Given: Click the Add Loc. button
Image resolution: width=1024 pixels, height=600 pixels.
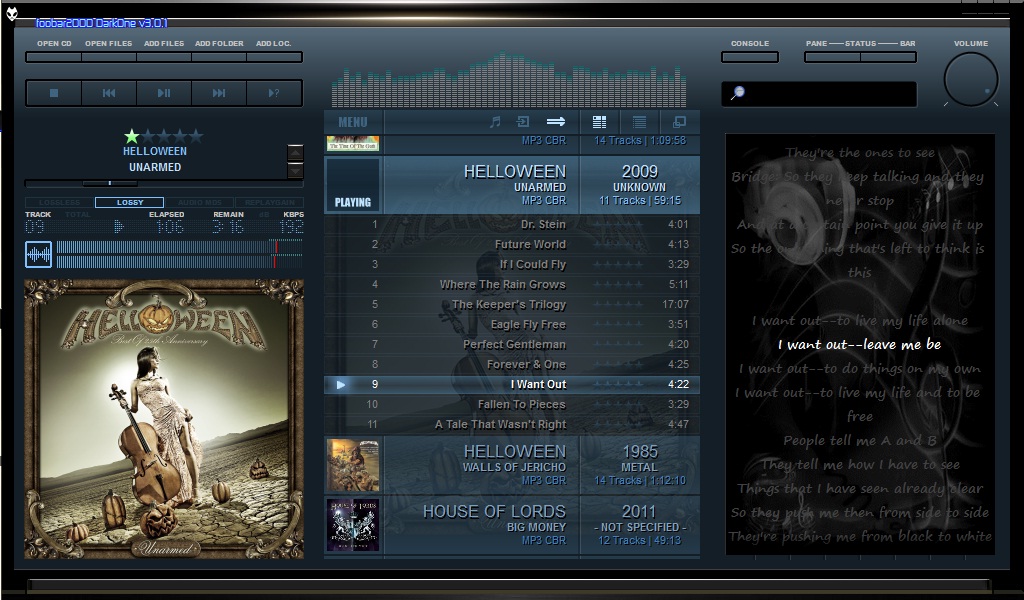Looking at the screenshot, I should (274, 57).
